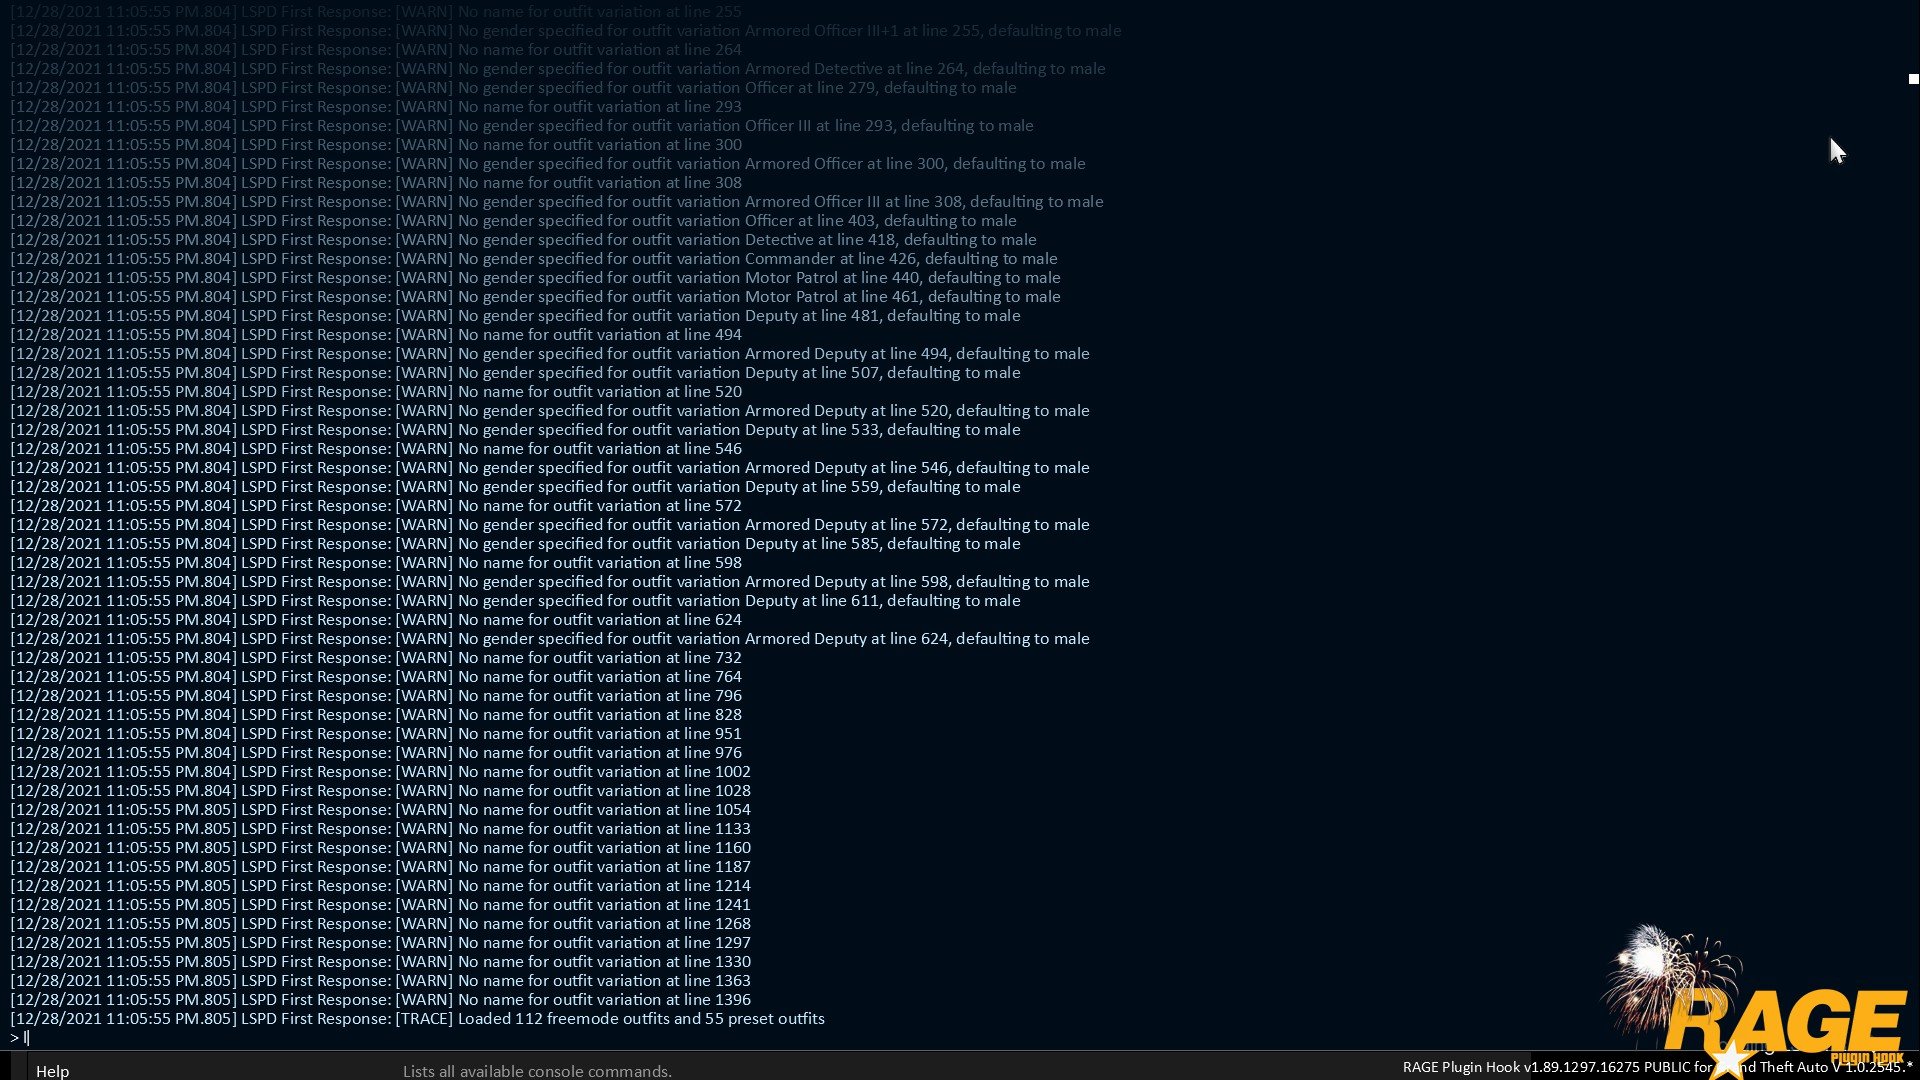Click the 'No name' warning for line 732

click(376, 658)
